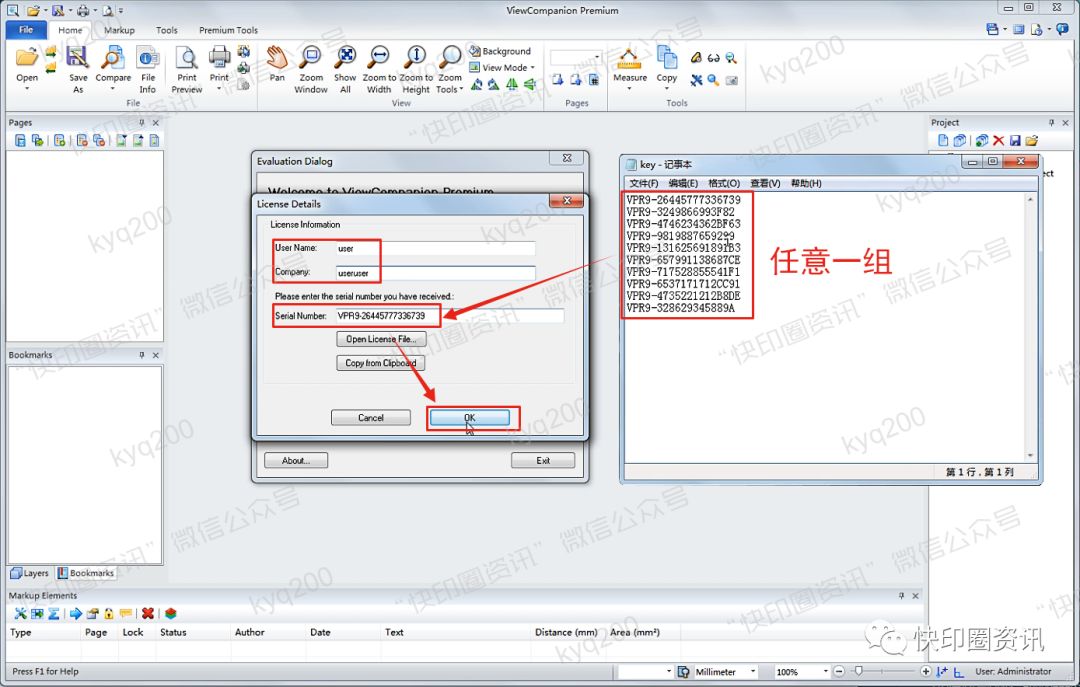Open a file with the Open icon
The height and width of the screenshot is (687, 1080).
(27, 59)
